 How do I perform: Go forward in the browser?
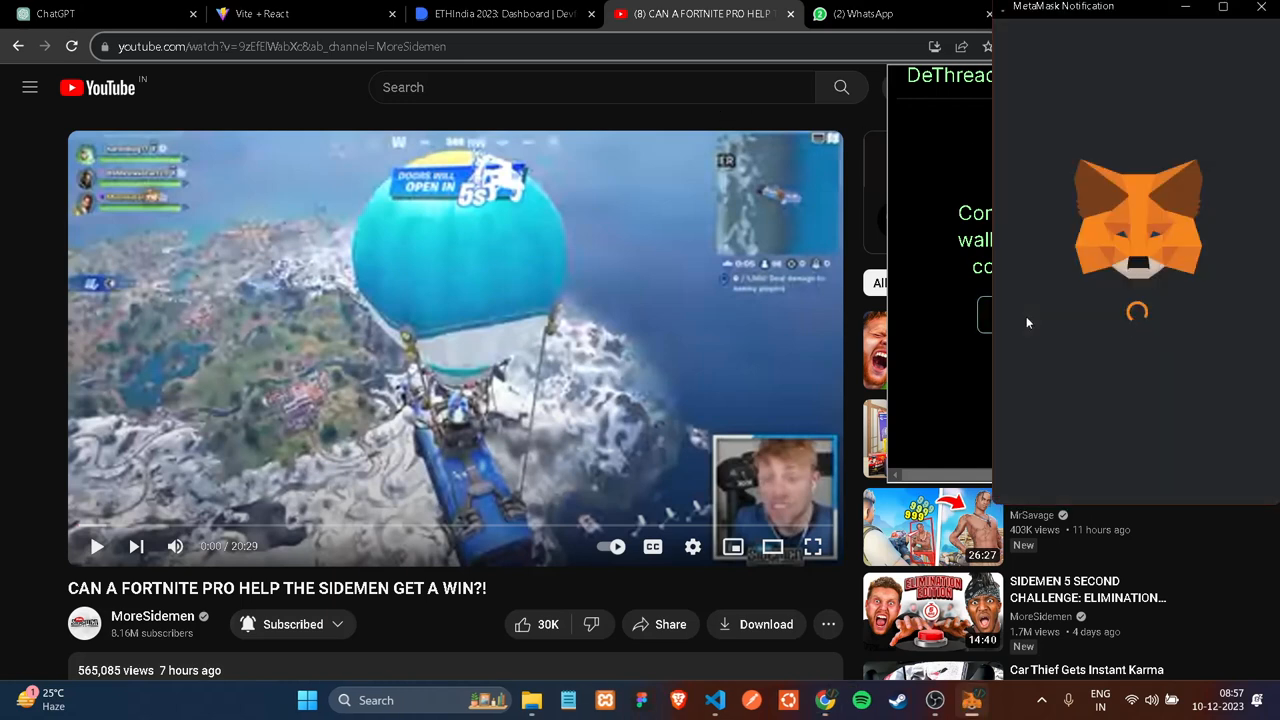click(x=45, y=46)
